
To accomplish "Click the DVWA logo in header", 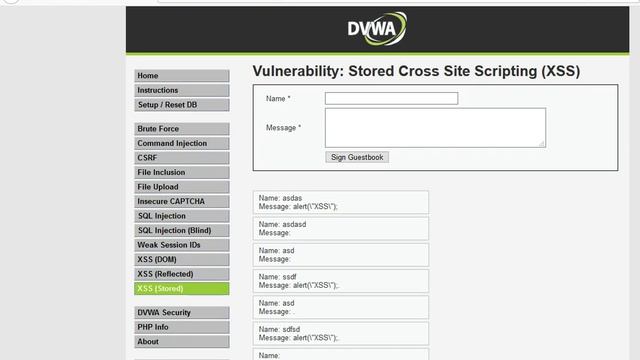I will point(377,29).
